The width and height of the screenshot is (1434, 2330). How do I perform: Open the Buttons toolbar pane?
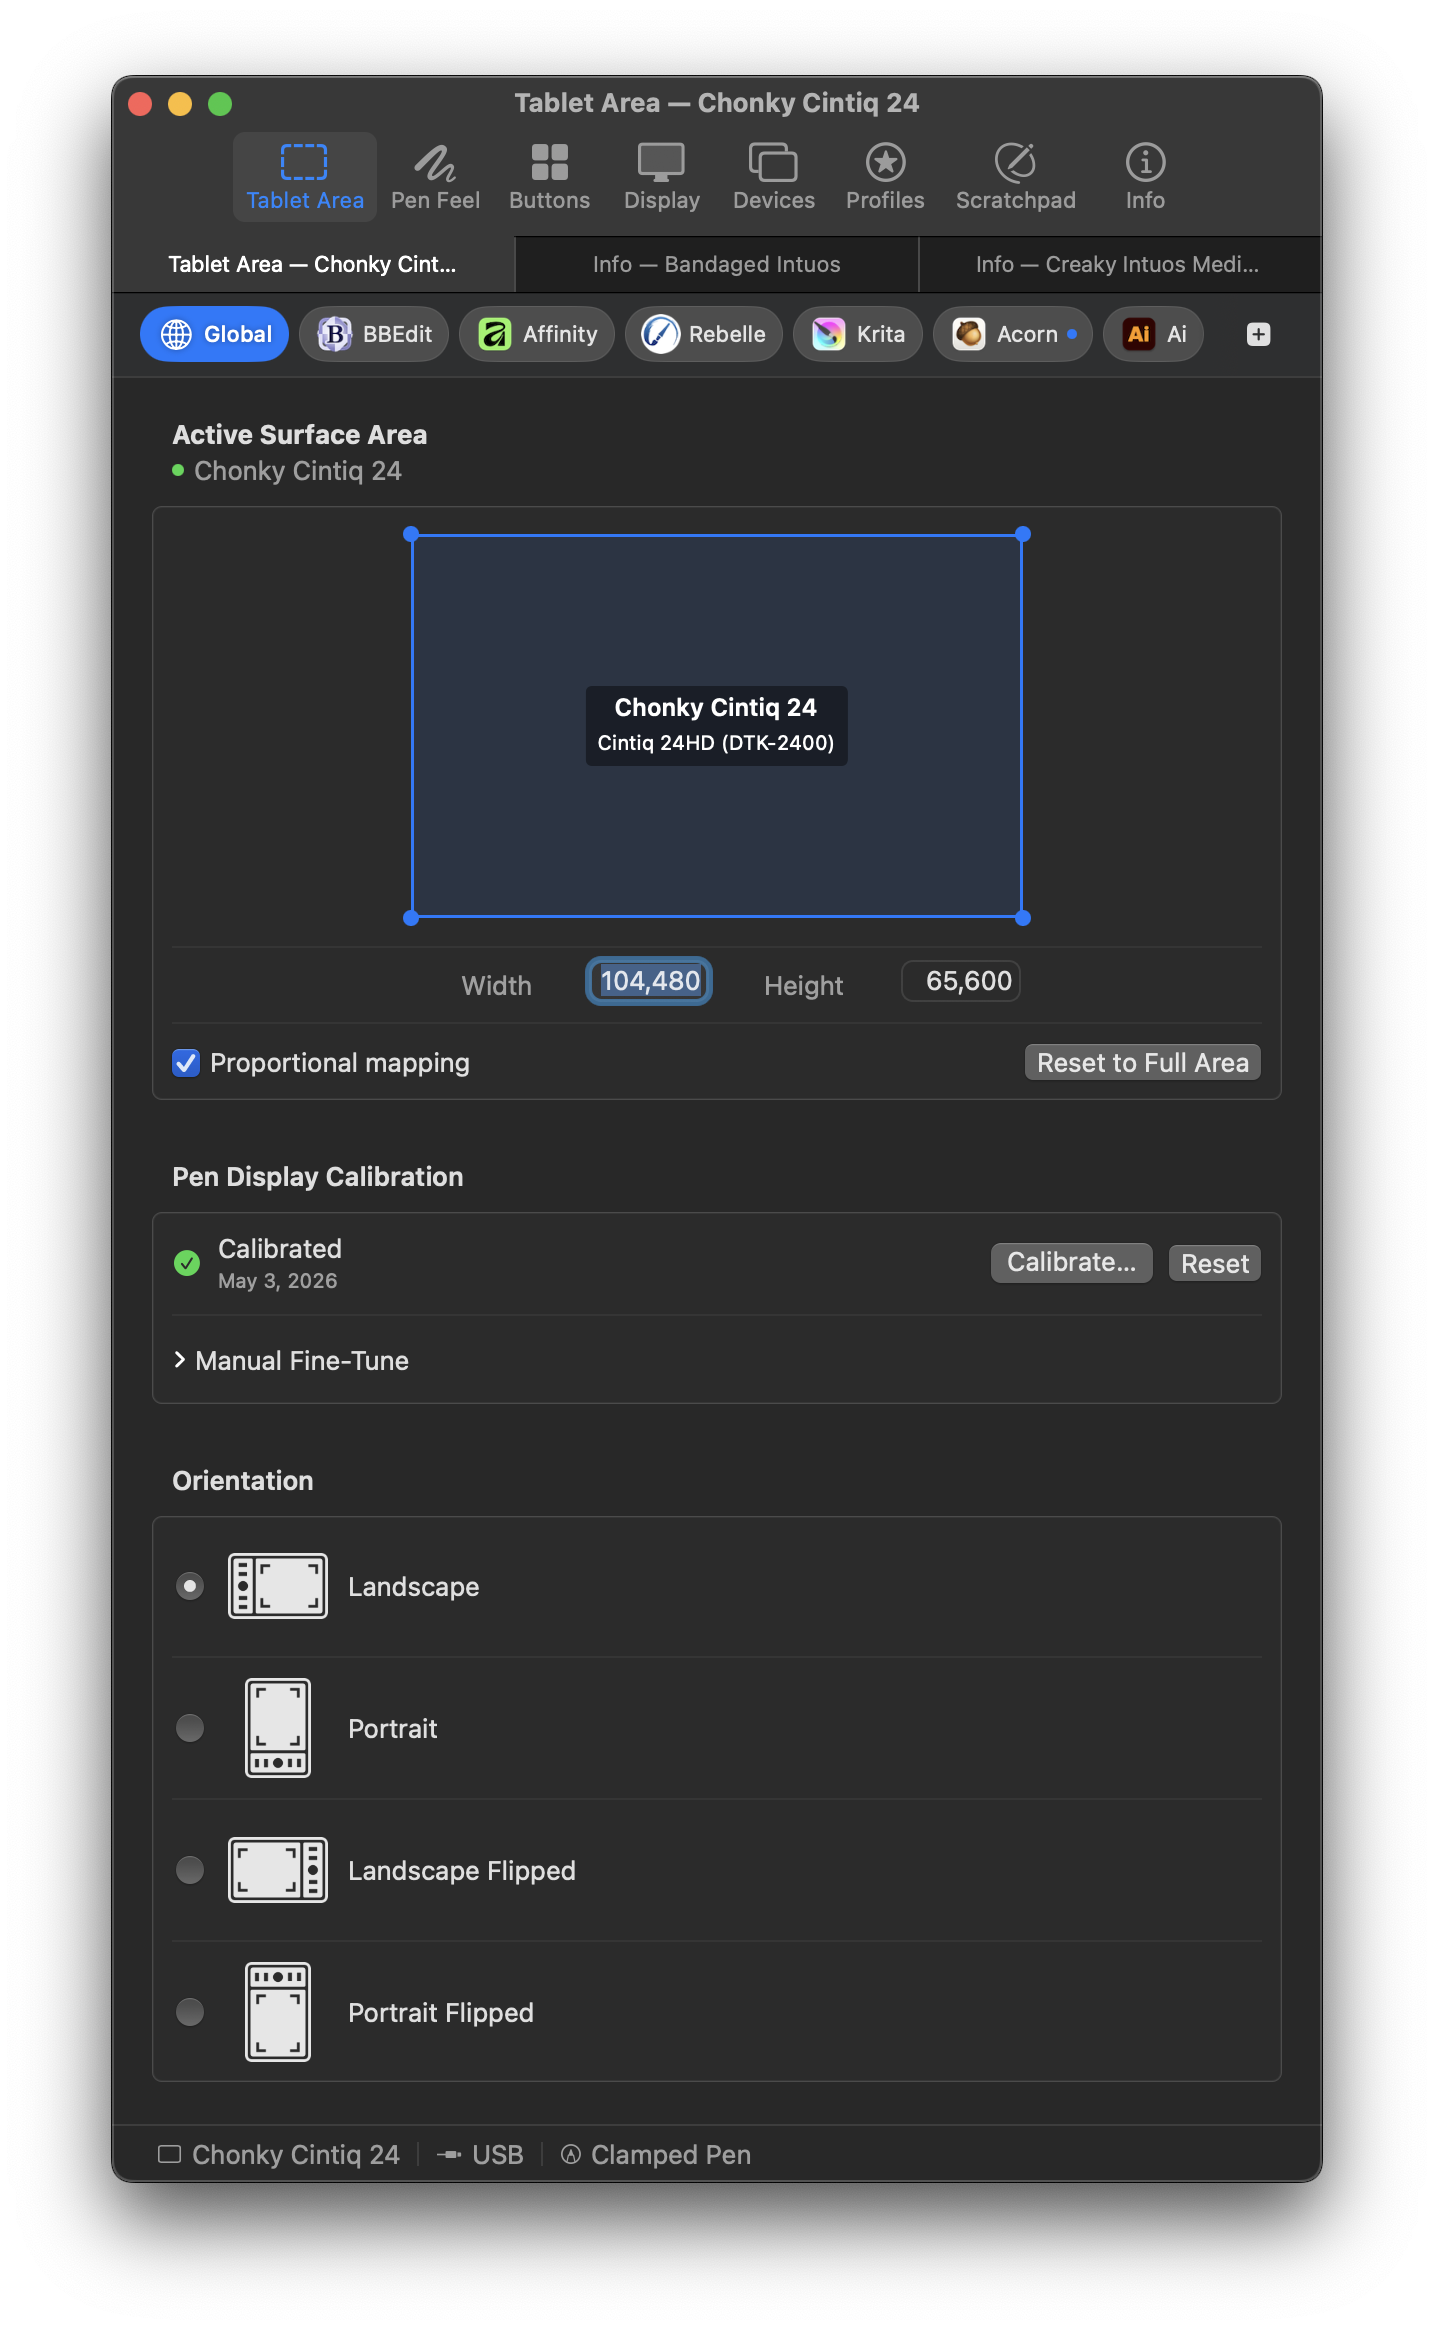pyautogui.click(x=549, y=177)
